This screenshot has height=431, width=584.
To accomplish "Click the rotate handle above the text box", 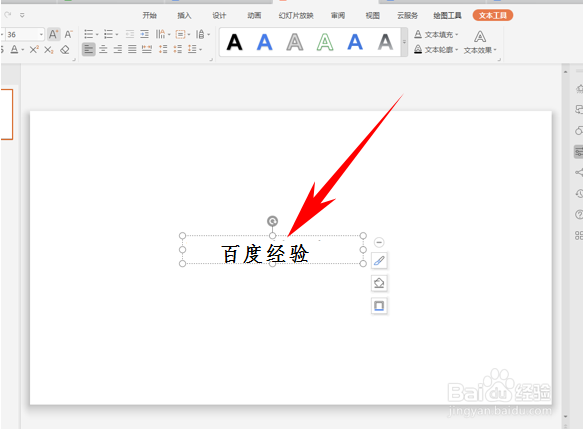I will [x=273, y=221].
